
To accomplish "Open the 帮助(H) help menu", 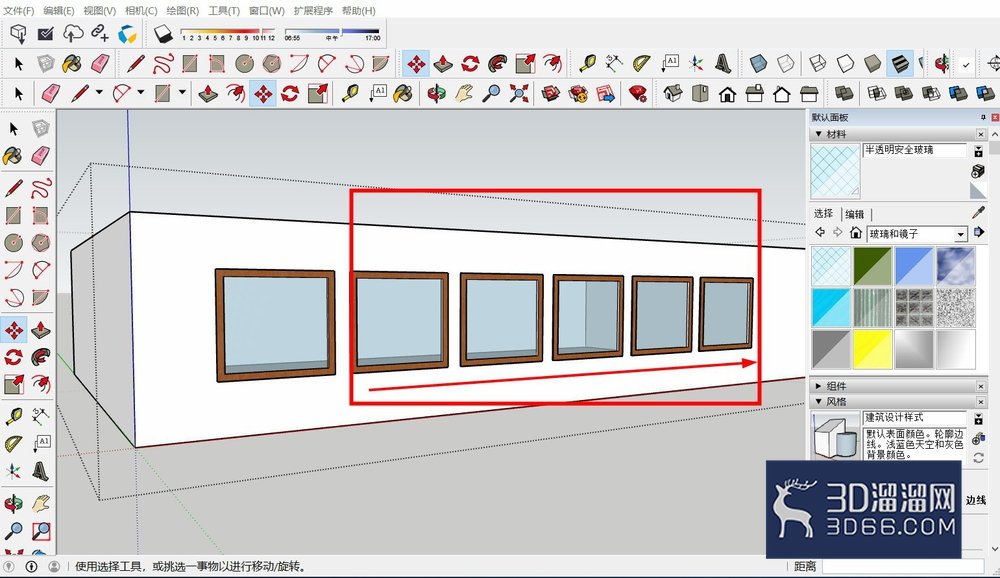I will point(358,11).
